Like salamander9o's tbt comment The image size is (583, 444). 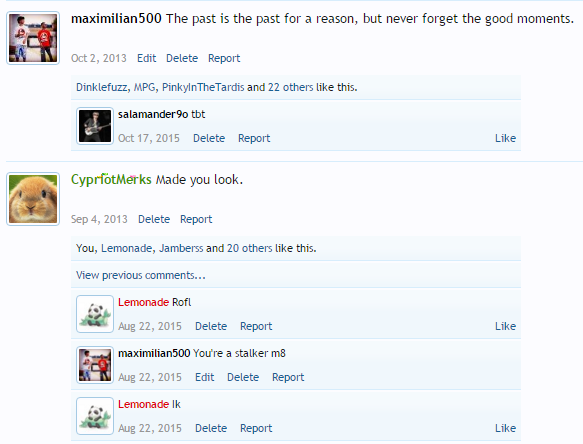(x=505, y=138)
